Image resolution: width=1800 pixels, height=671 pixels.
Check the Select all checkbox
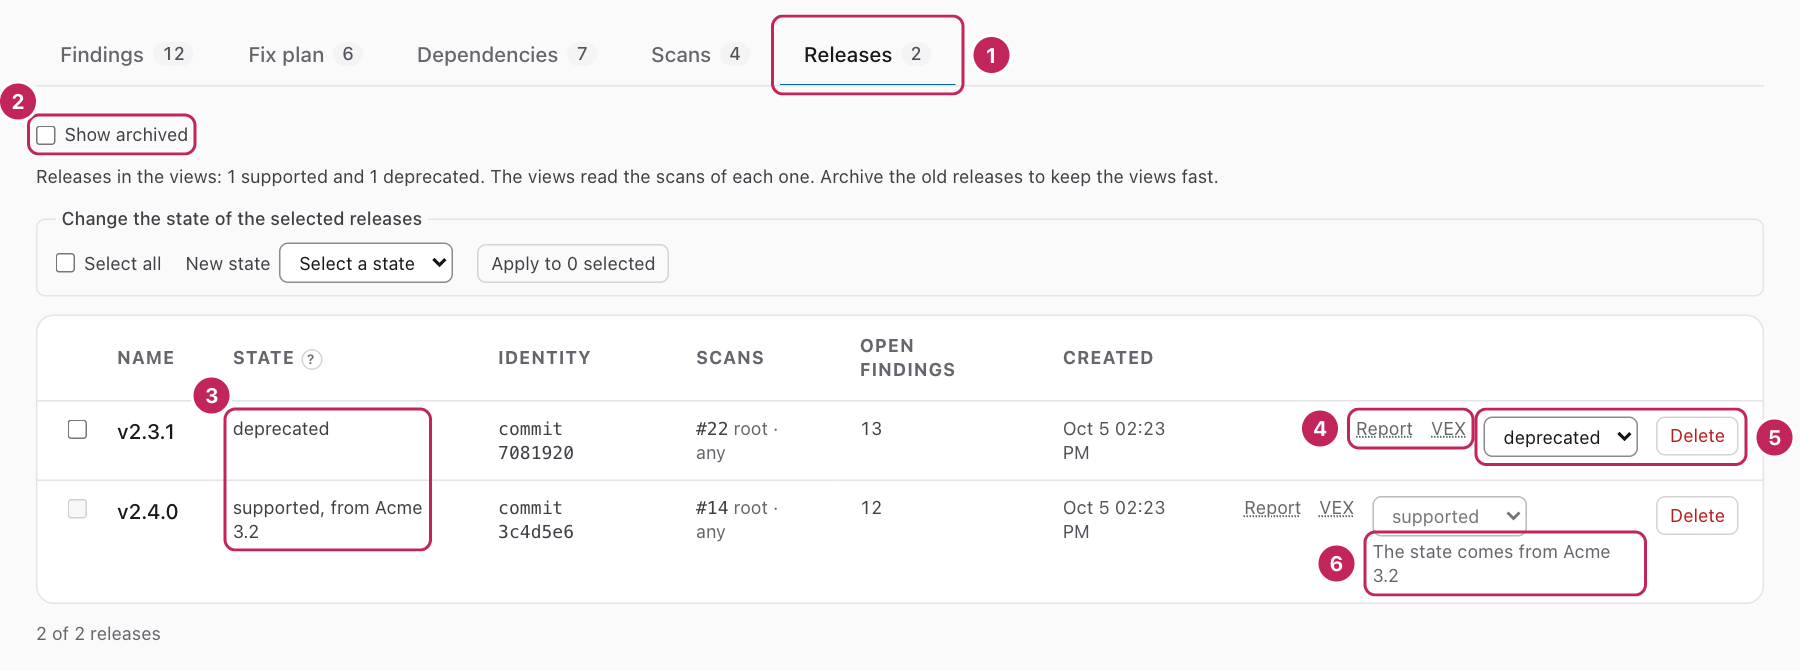66,263
